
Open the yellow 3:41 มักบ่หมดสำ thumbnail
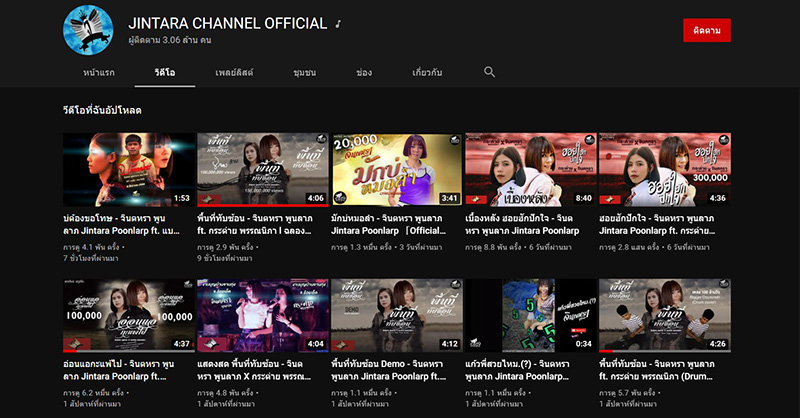(397, 170)
